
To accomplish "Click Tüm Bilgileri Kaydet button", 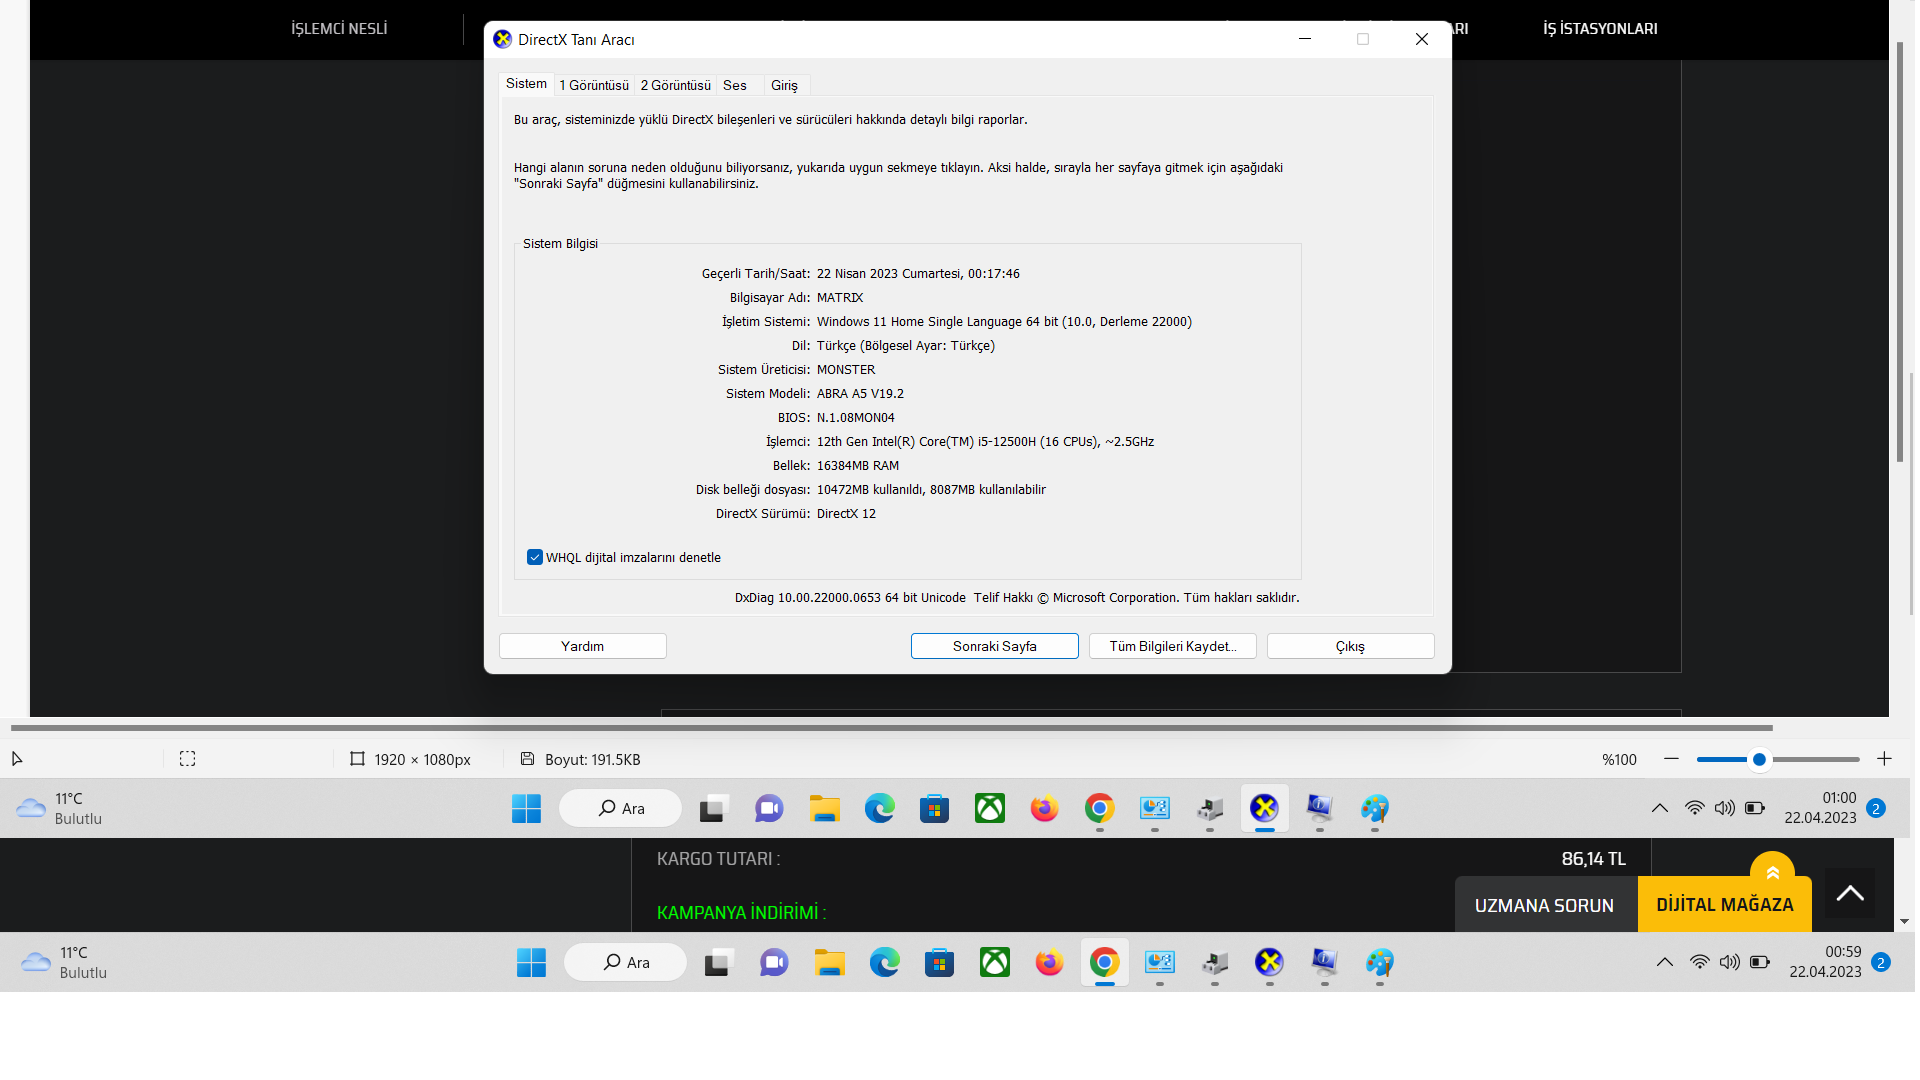I will tap(1173, 646).
